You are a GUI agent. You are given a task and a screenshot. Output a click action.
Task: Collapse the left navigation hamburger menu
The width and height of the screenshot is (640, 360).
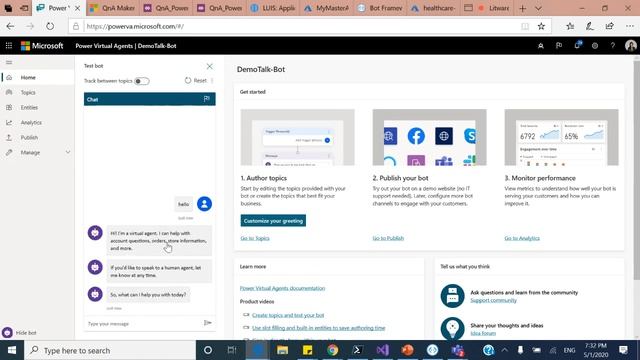9,62
